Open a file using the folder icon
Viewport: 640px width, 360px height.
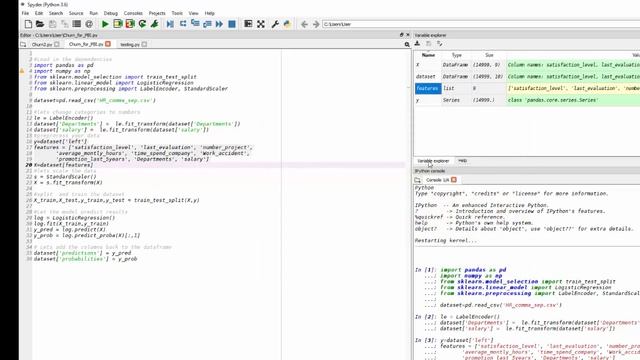(x=40, y=24)
